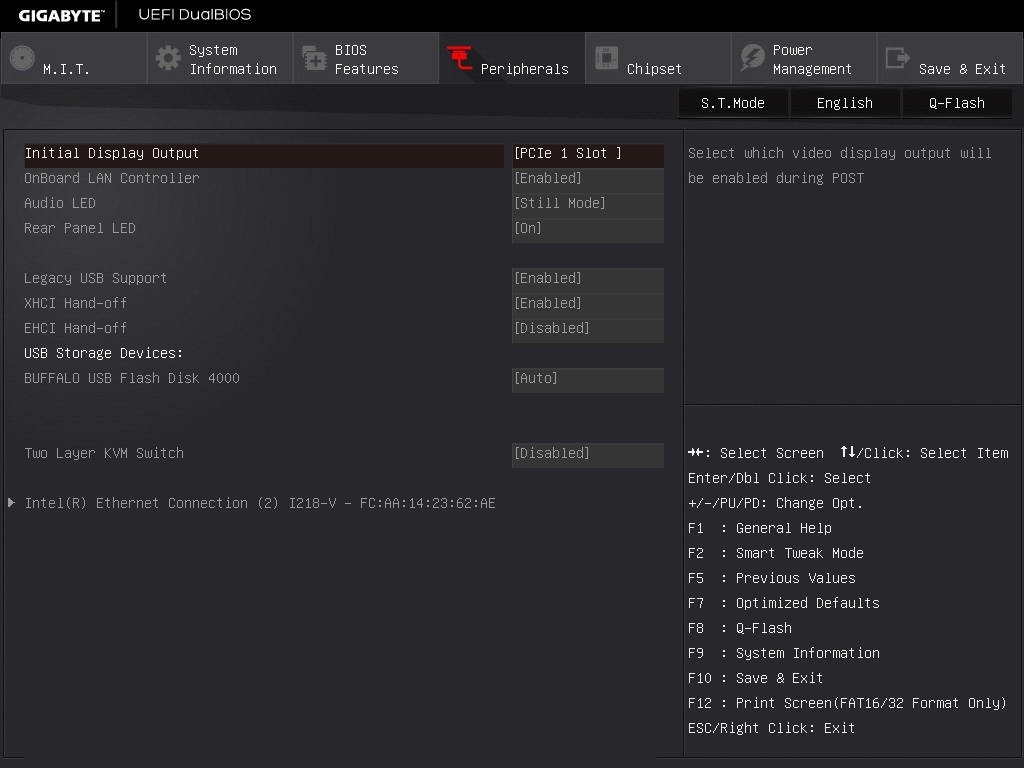
Task: Toggle Two Layer KVM Switch Disabled value
Action: pos(588,455)
